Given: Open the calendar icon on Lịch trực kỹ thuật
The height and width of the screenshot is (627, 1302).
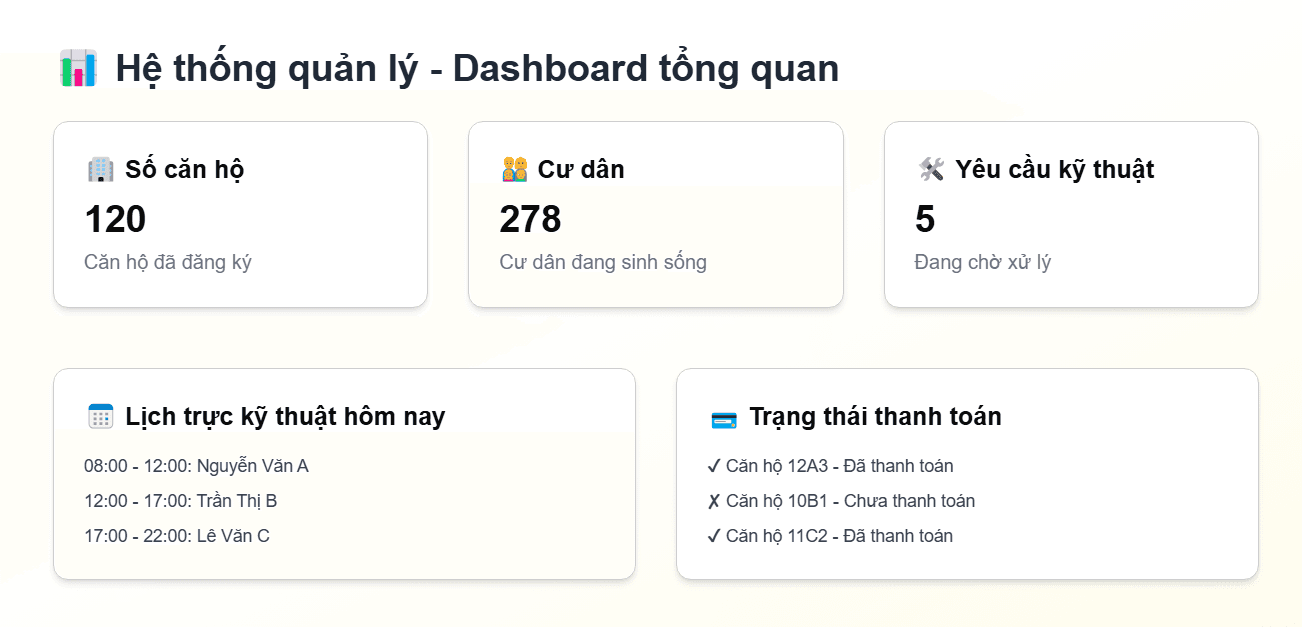Looking at the screenshot, I should 100,416.
